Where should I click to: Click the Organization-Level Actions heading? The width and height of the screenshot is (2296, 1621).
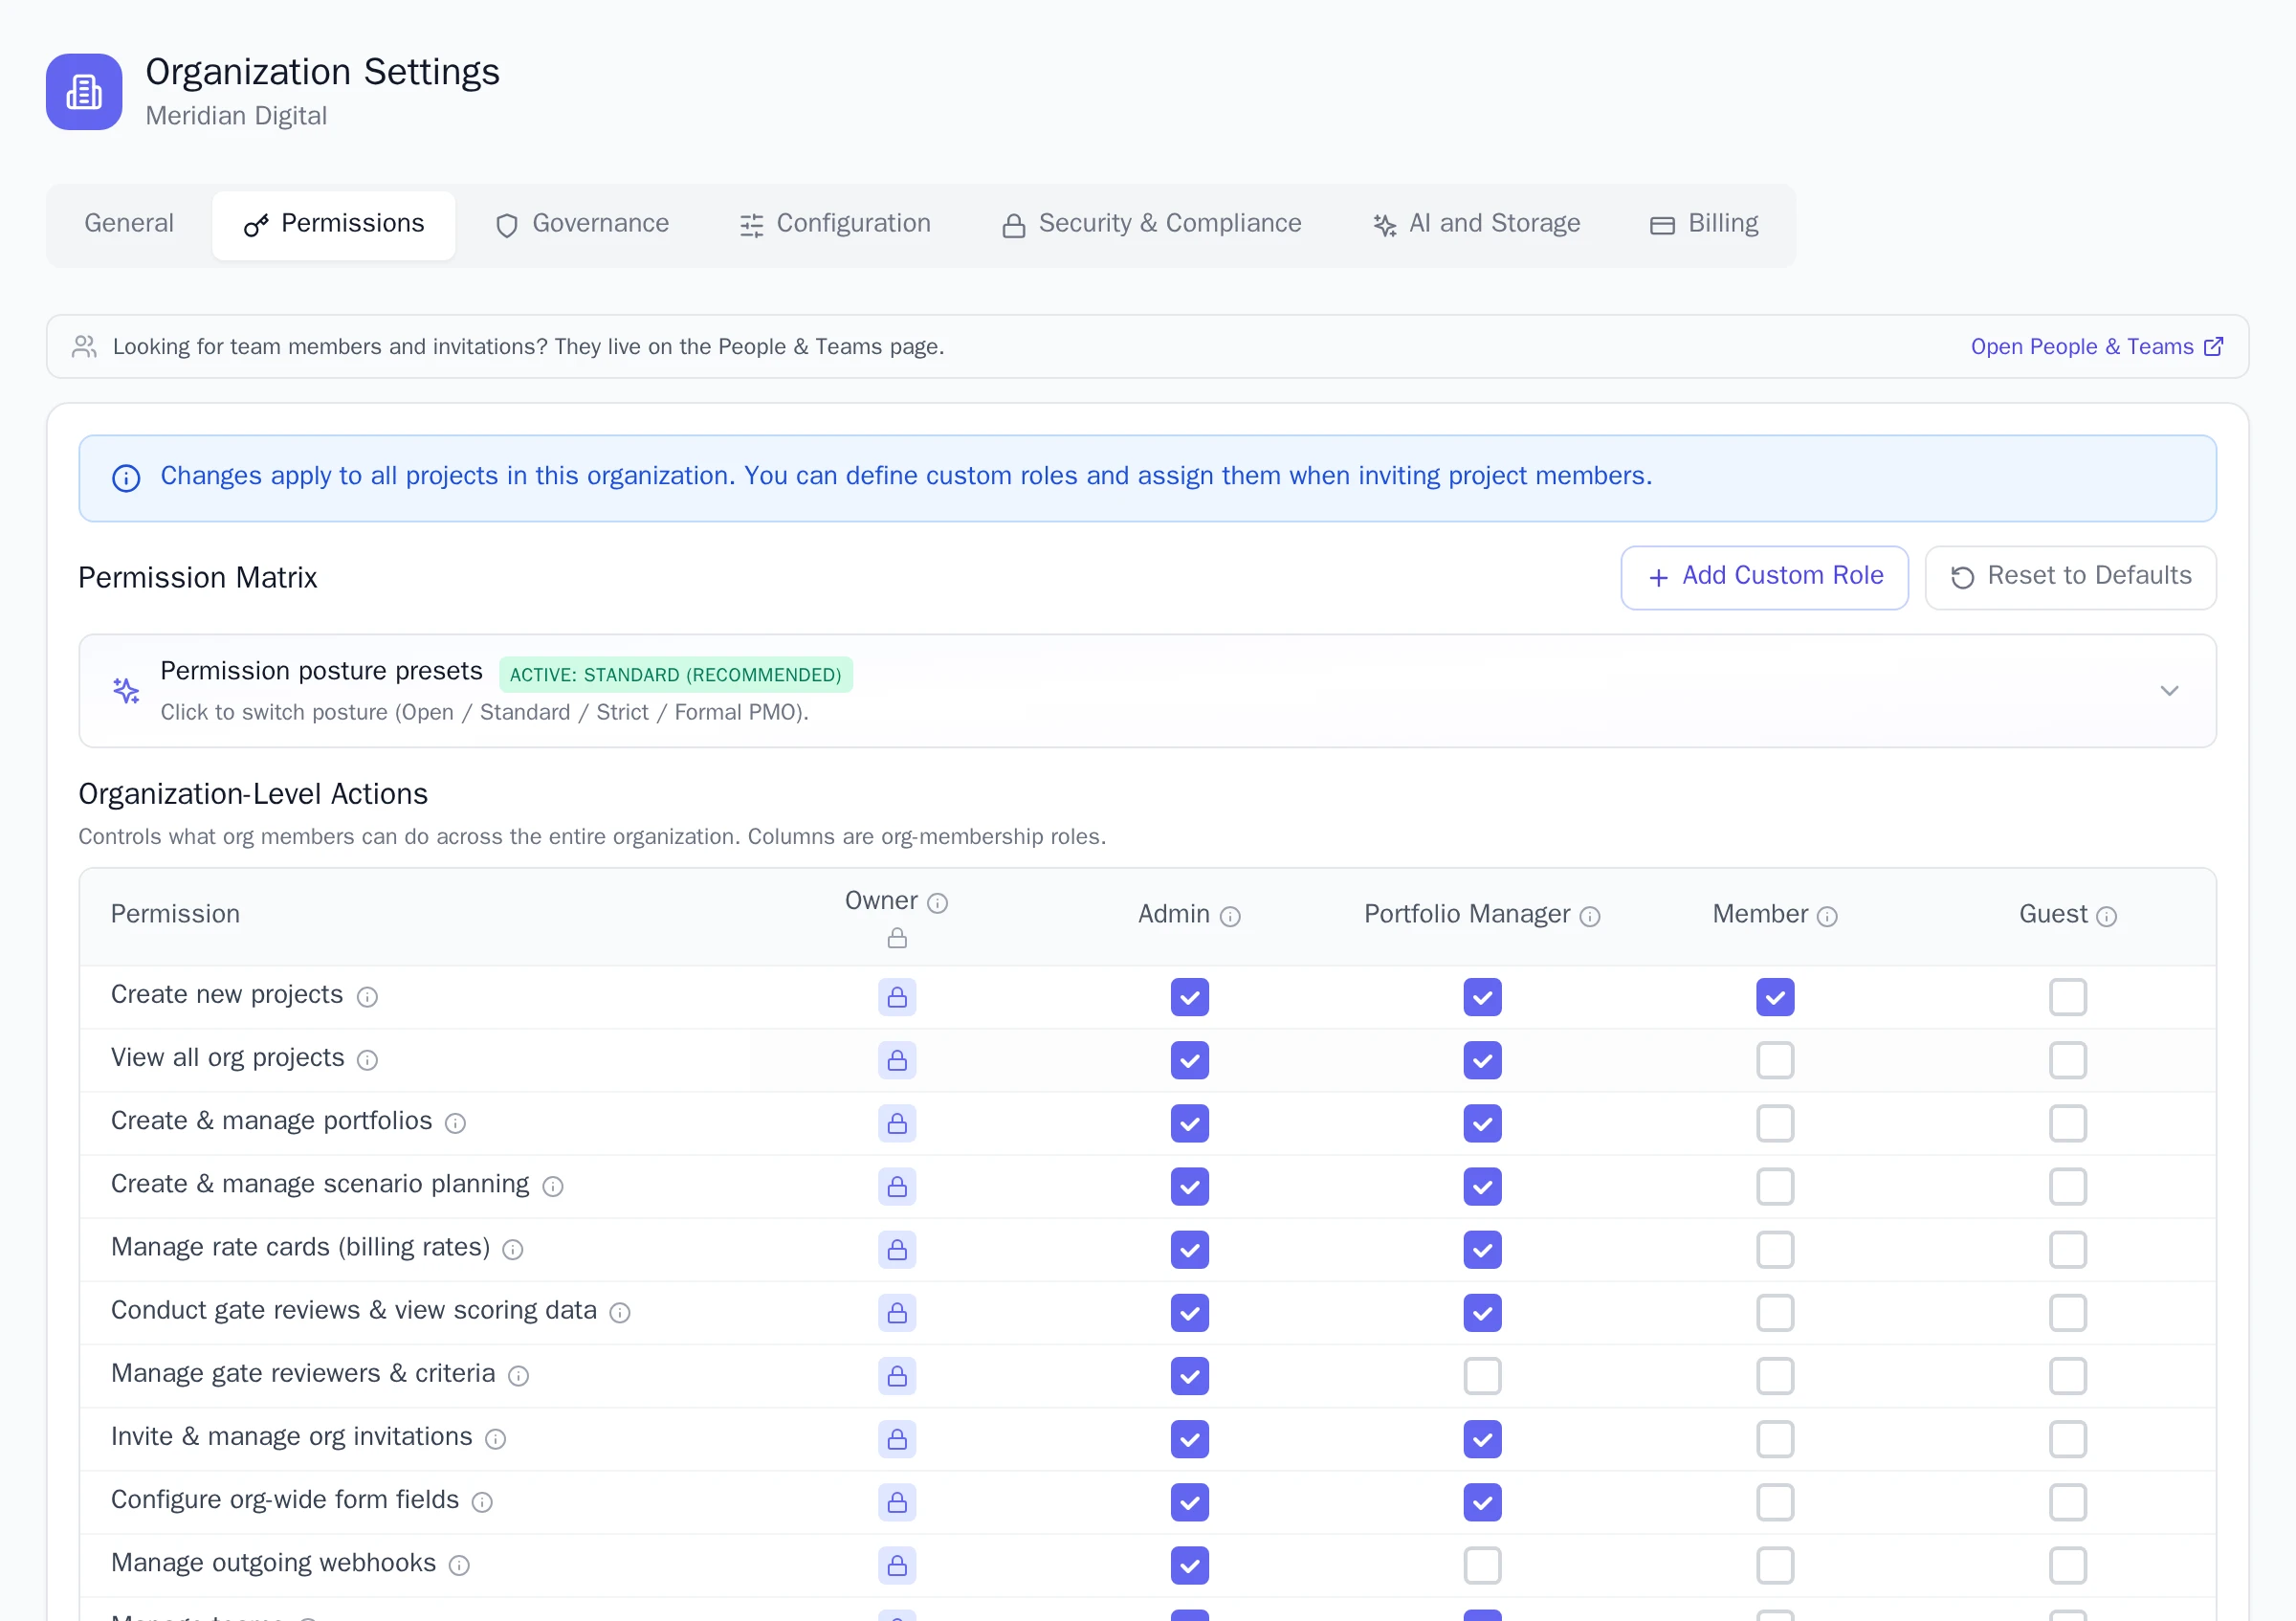point(253,794)
